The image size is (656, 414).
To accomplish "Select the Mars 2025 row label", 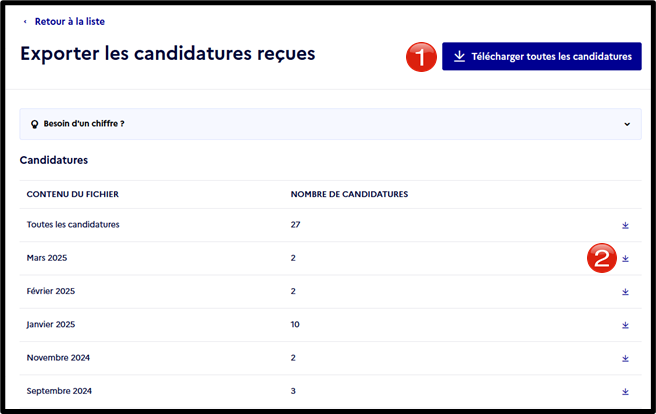I will tap(47, 258).
